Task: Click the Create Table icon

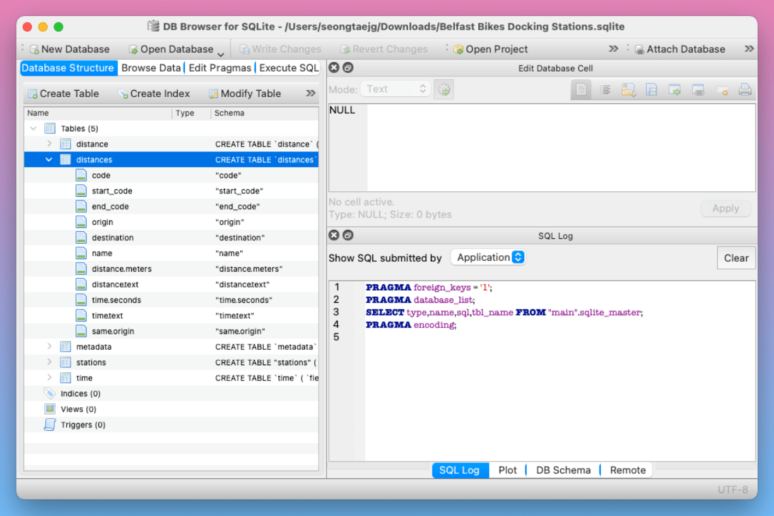Action: tap(32, 94)
